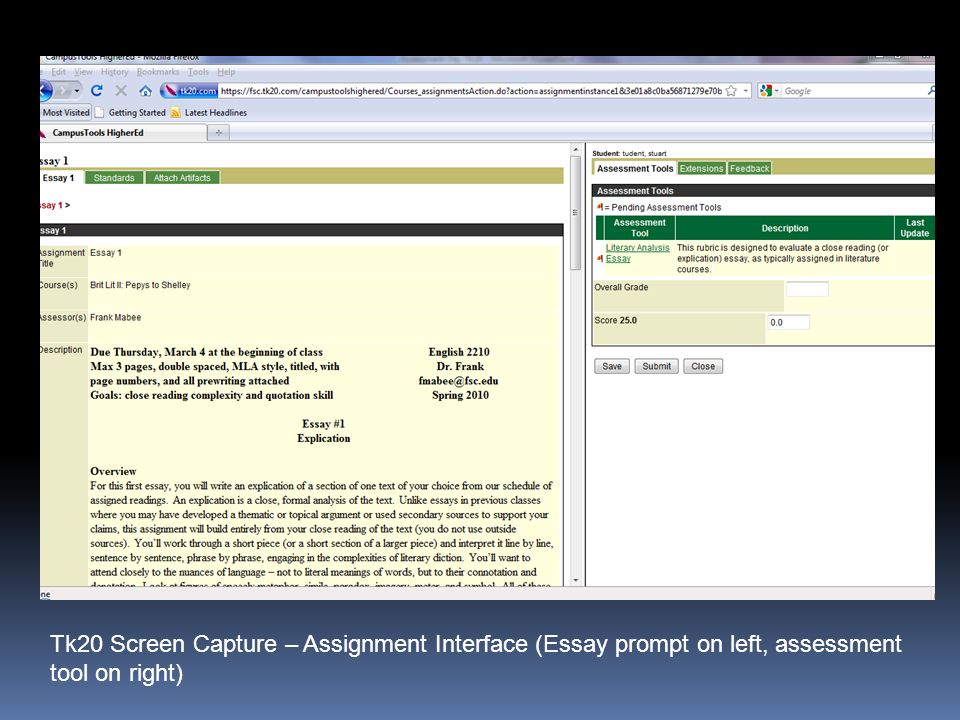Reload the page with the refresh icon
This screenshot has width=960, height=720.
coord(96,91)
